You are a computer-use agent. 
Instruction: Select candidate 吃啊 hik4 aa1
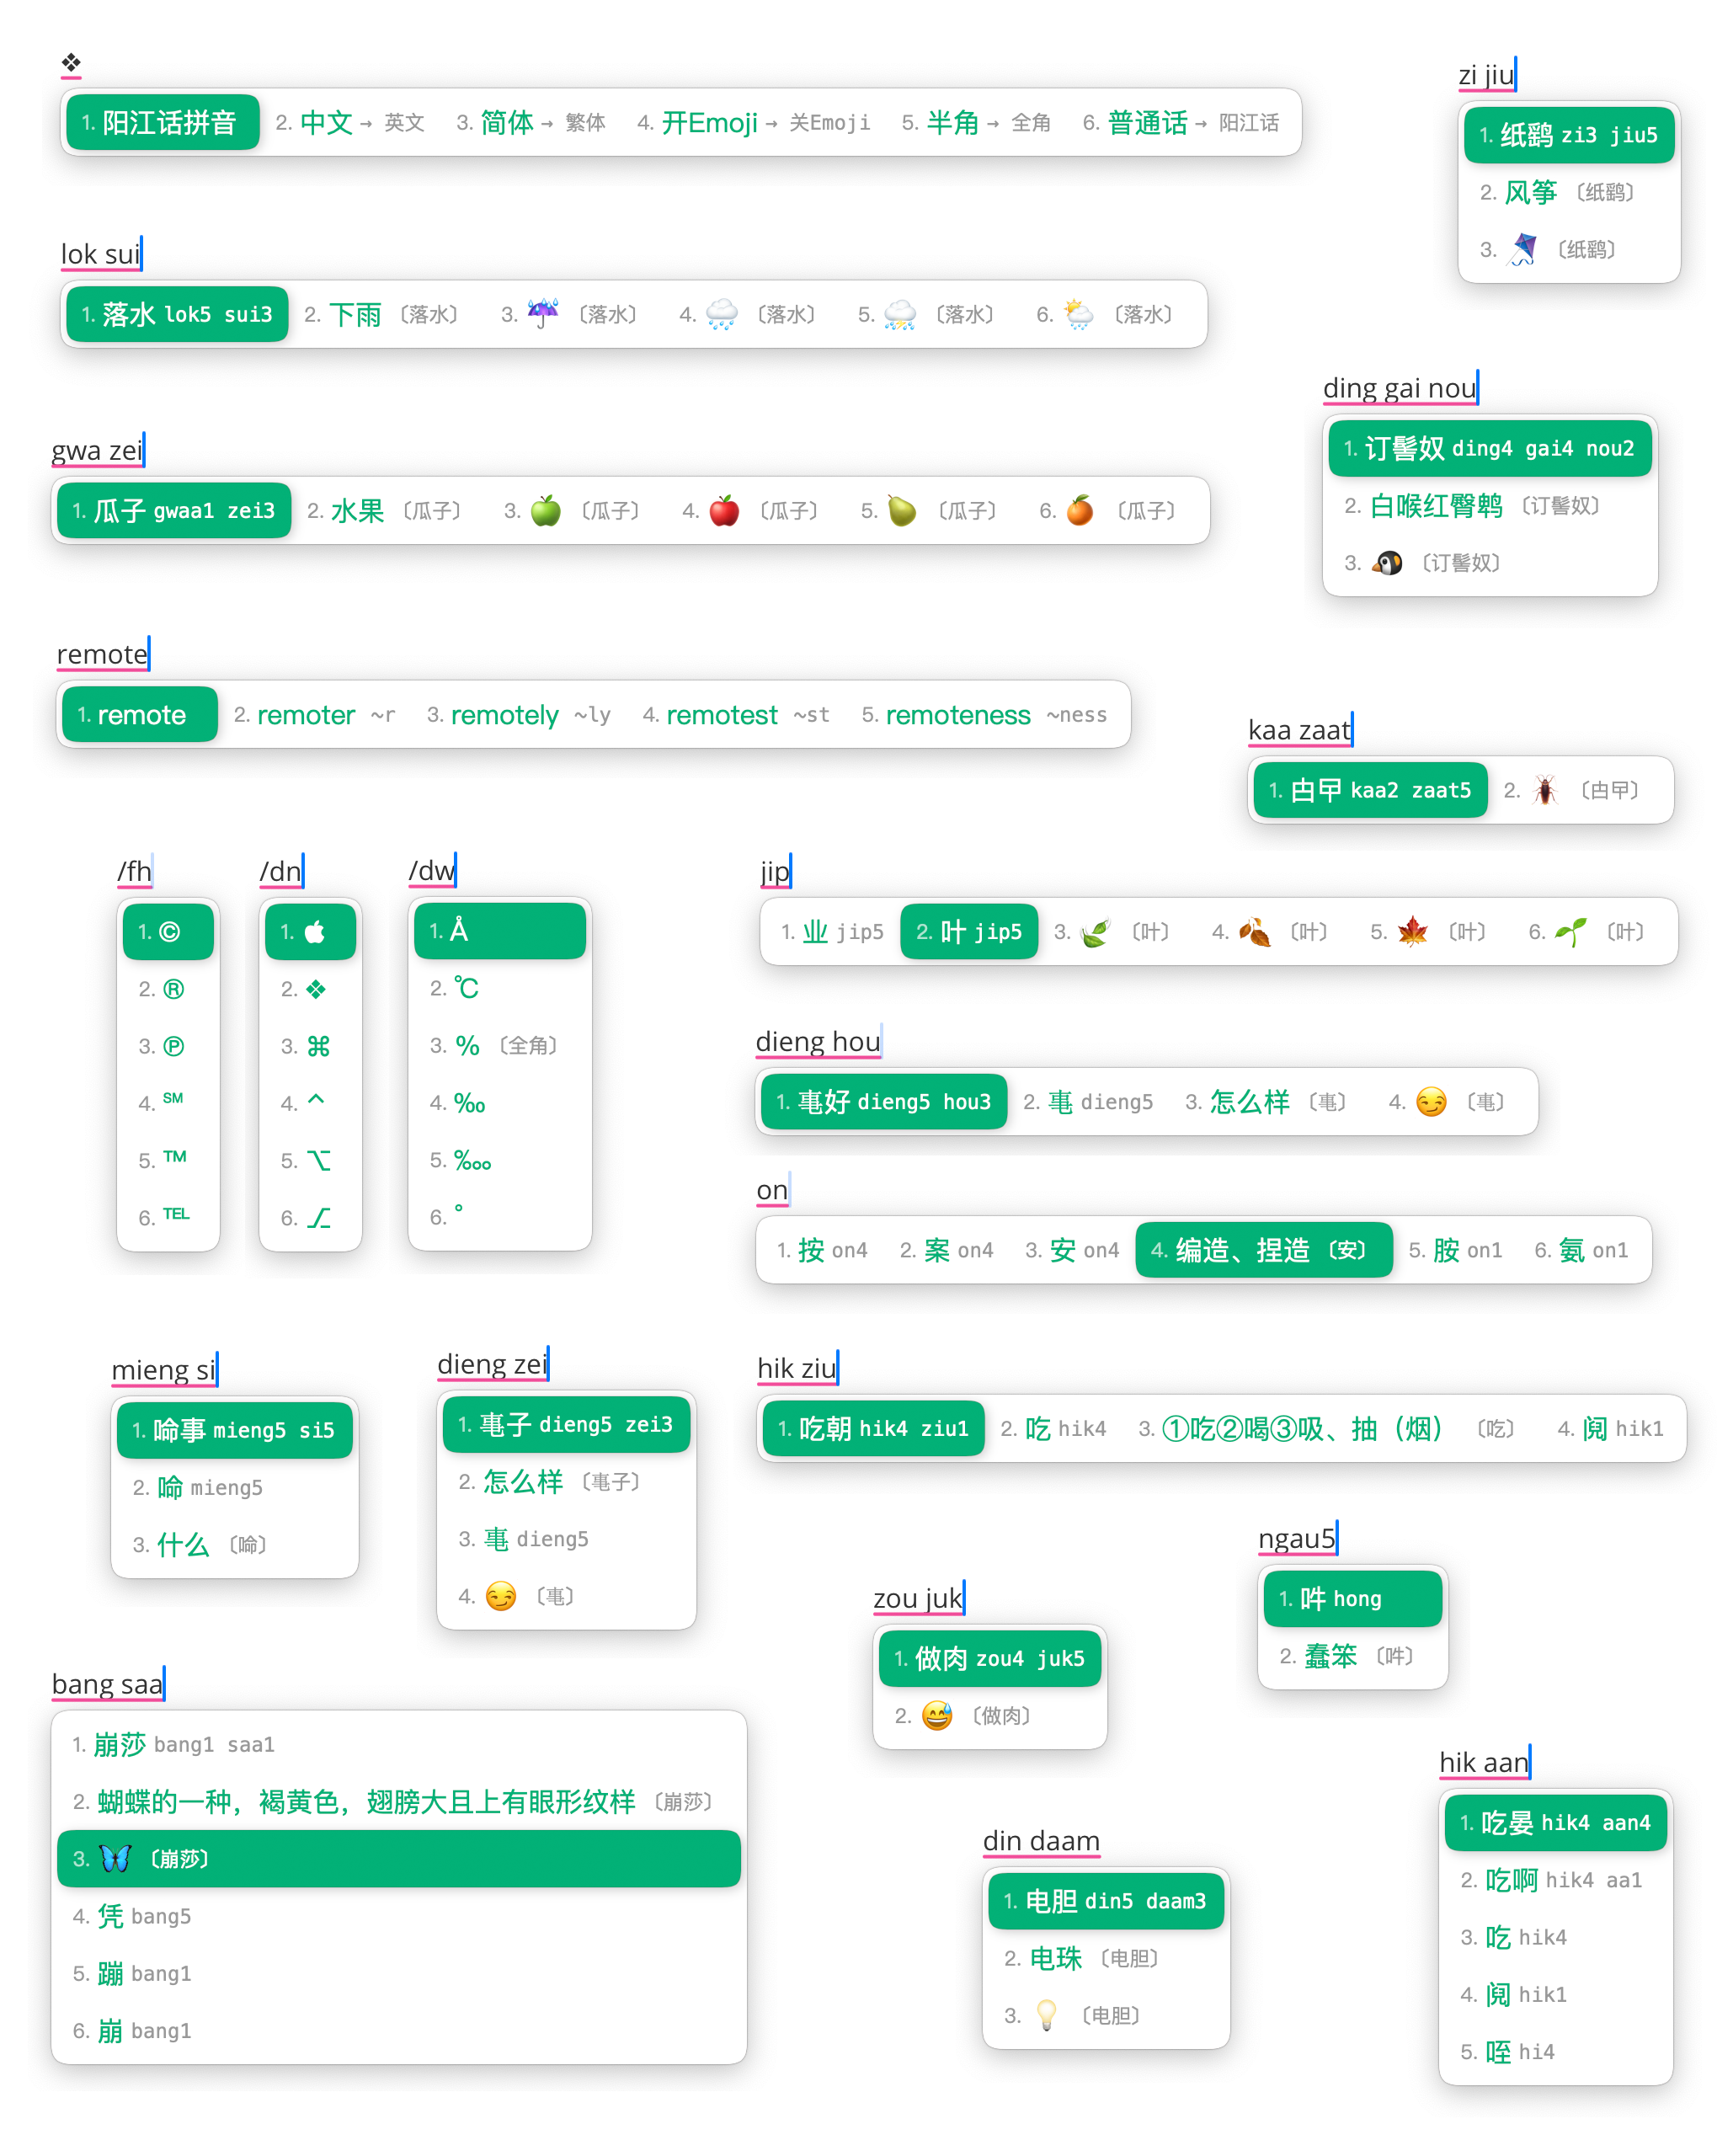coord(1551,1879)
